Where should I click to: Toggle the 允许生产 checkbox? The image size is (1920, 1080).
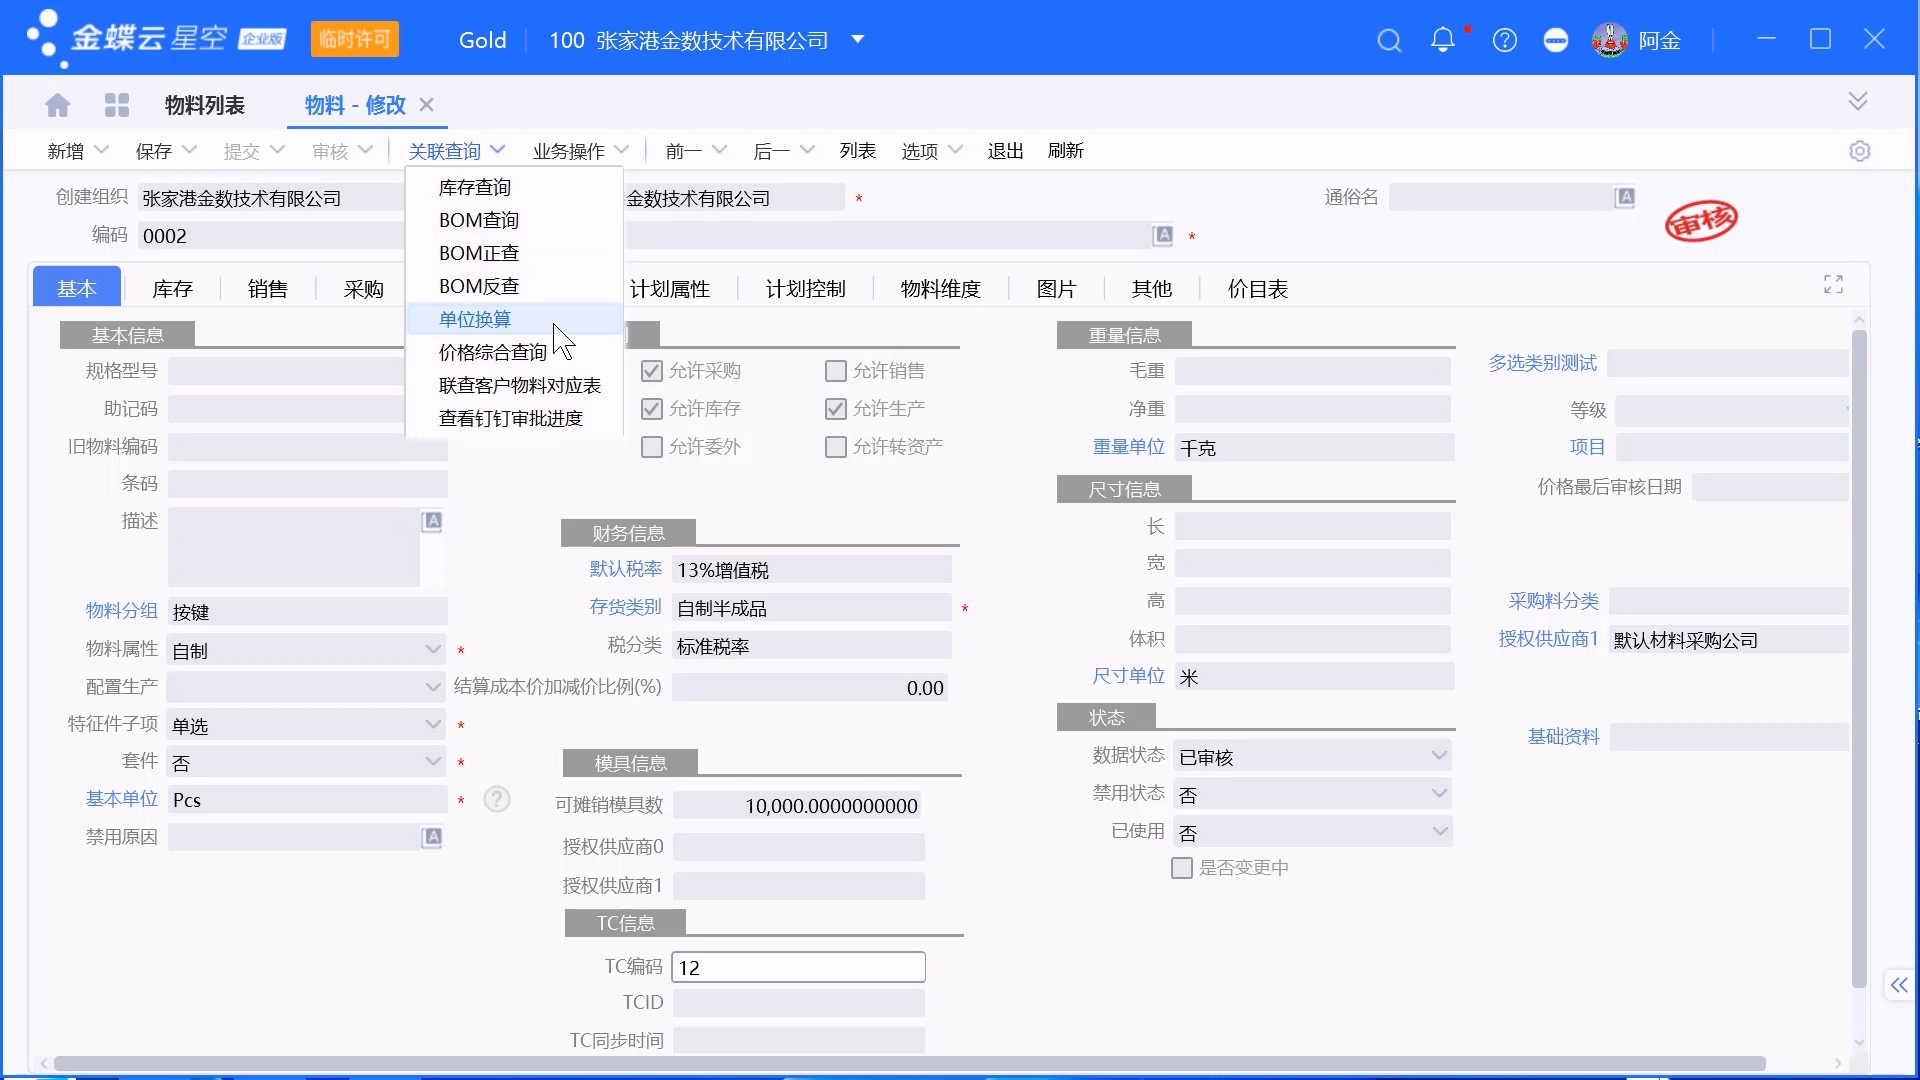pyautogui.click(x=836, y=409)
